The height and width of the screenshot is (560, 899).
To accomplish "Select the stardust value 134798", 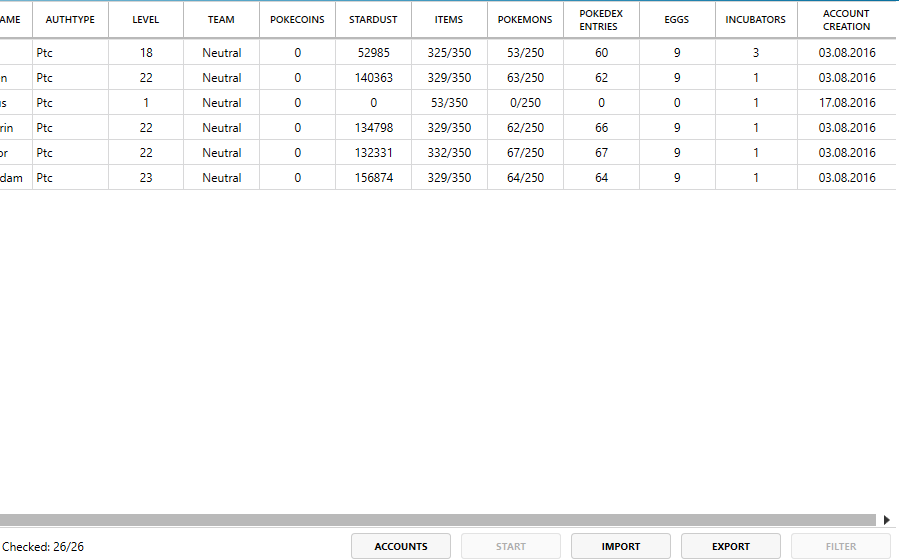I will pyautogui.click(x=373, y=128).
